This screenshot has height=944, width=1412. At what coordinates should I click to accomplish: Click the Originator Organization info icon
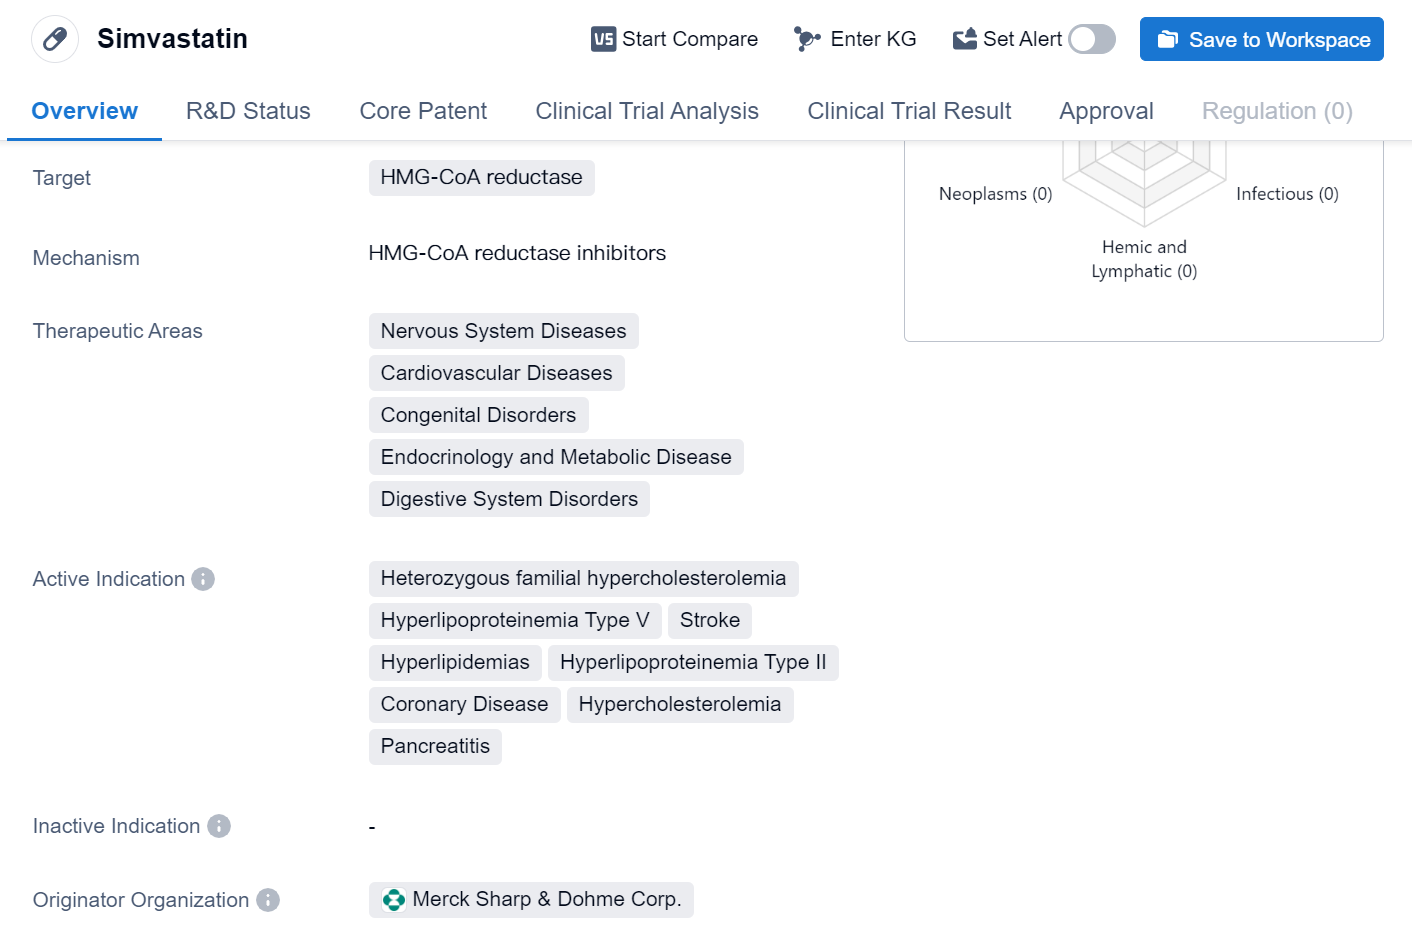[x=268, y=900]
